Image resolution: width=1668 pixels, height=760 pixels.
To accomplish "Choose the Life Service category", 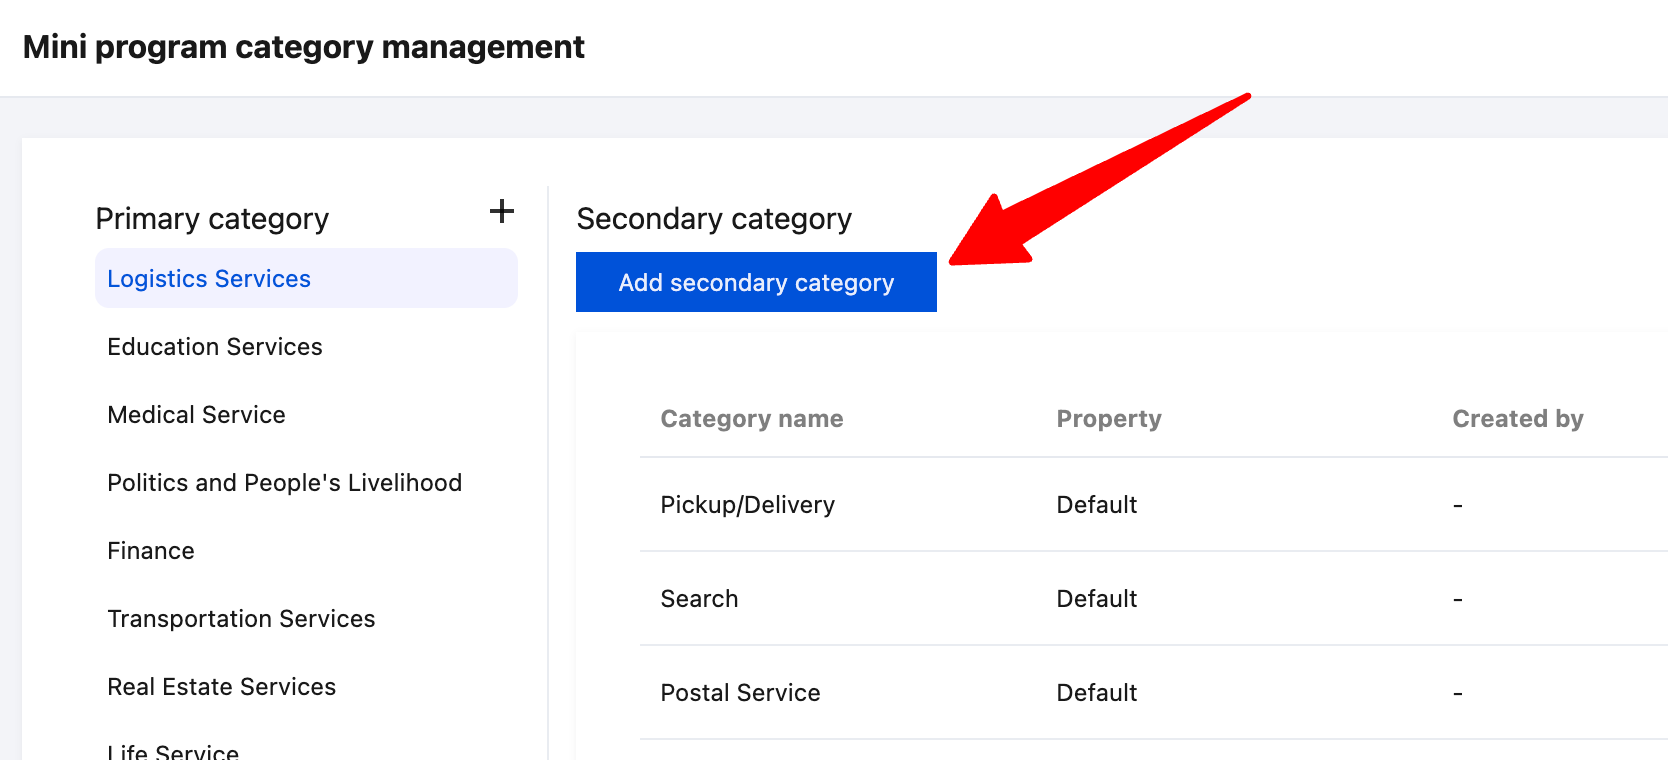I will point(173,752).
